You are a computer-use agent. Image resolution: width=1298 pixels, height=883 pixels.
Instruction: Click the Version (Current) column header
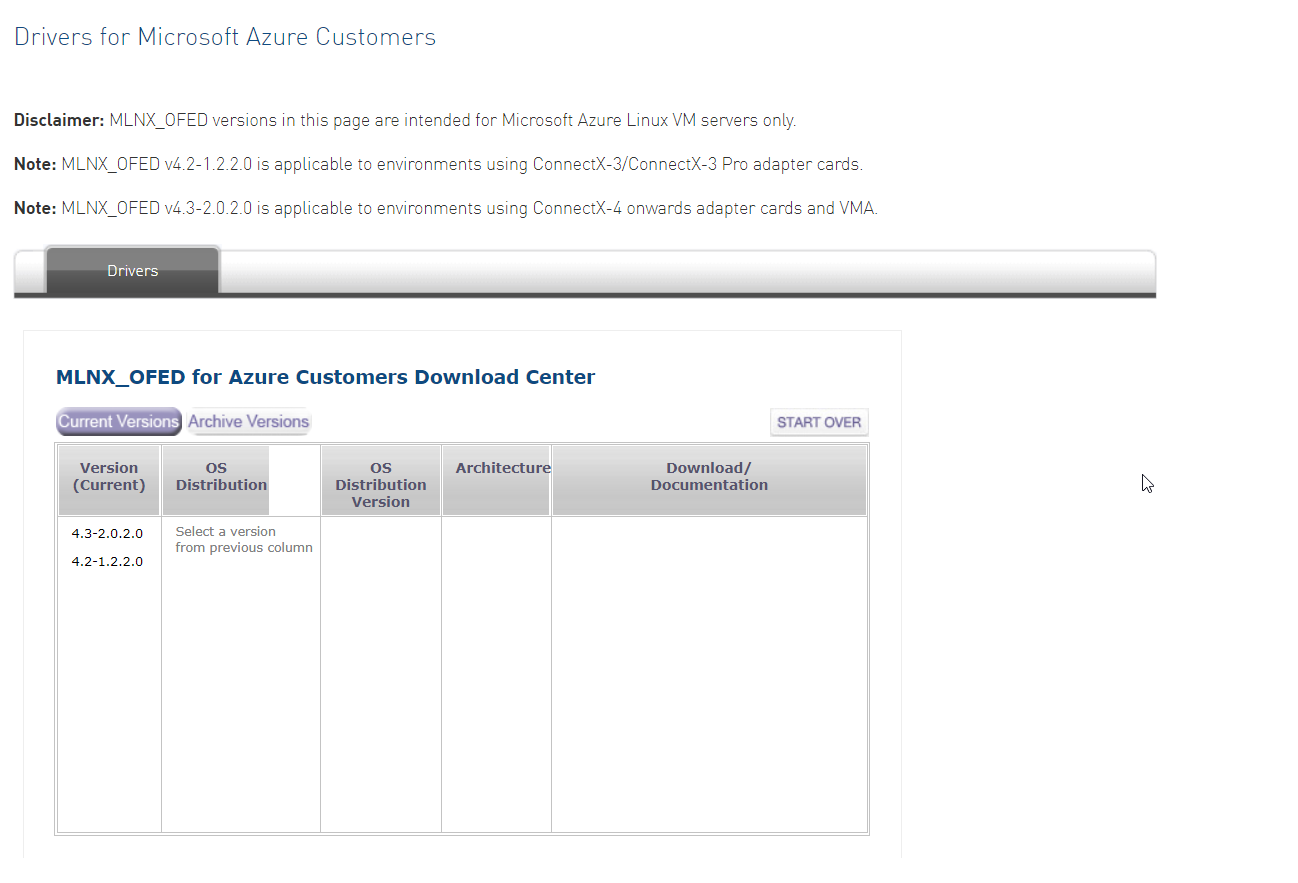[109, 480]
